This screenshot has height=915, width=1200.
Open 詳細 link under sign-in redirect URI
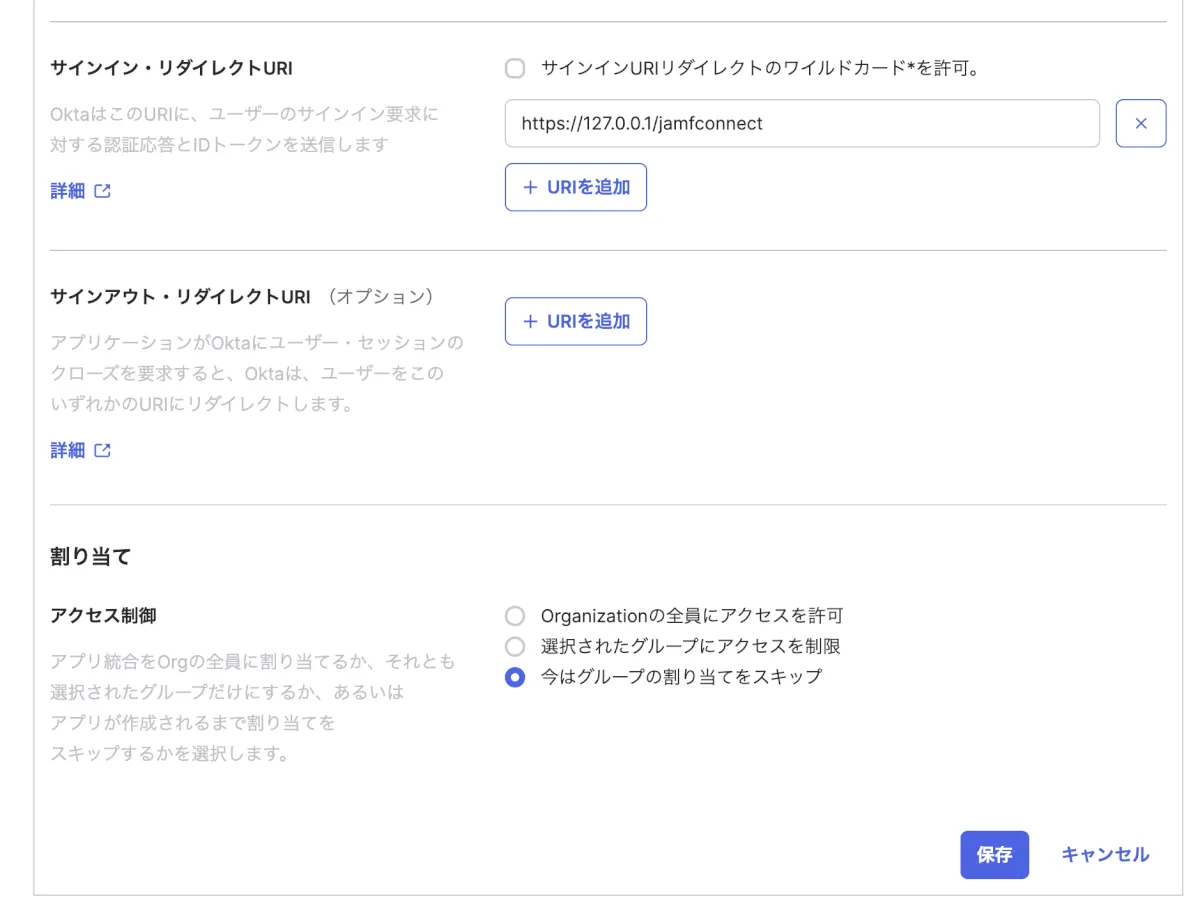pos(68,191)
